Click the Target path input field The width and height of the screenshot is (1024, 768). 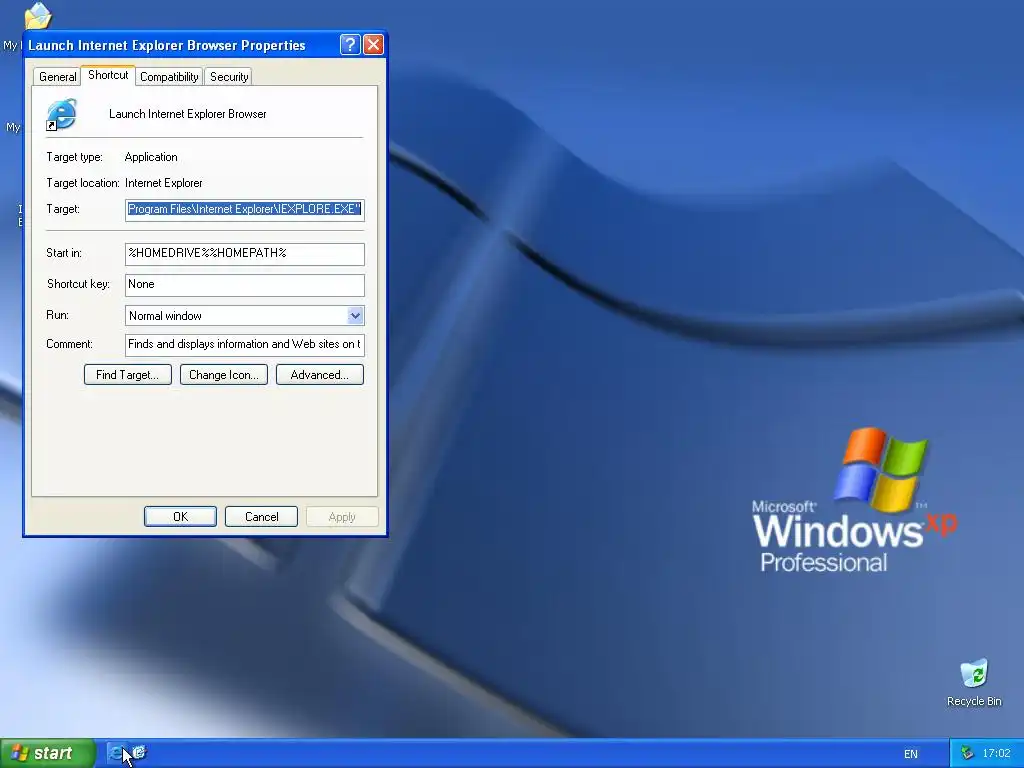(x=244, y=210)
